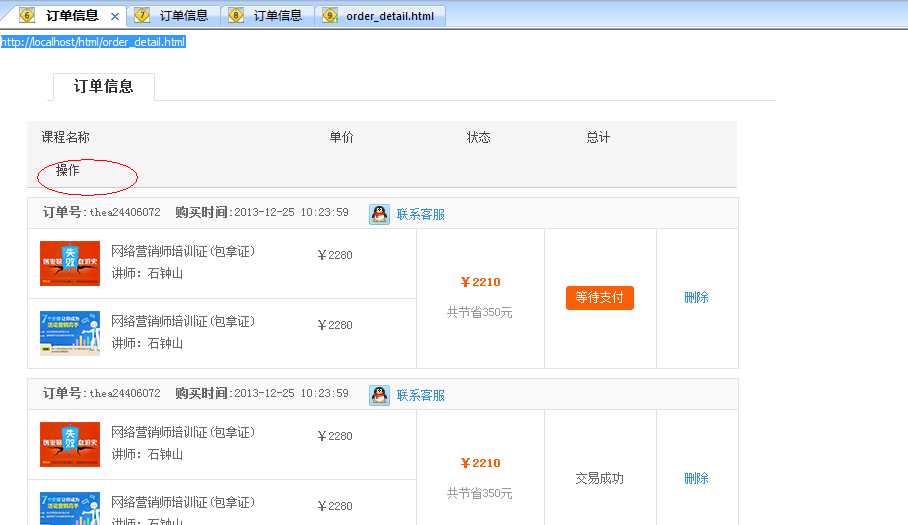The width and height of the screenshot is (908, 525).
Task: Open 联系客服 link in second order
Action: point(420,395)
